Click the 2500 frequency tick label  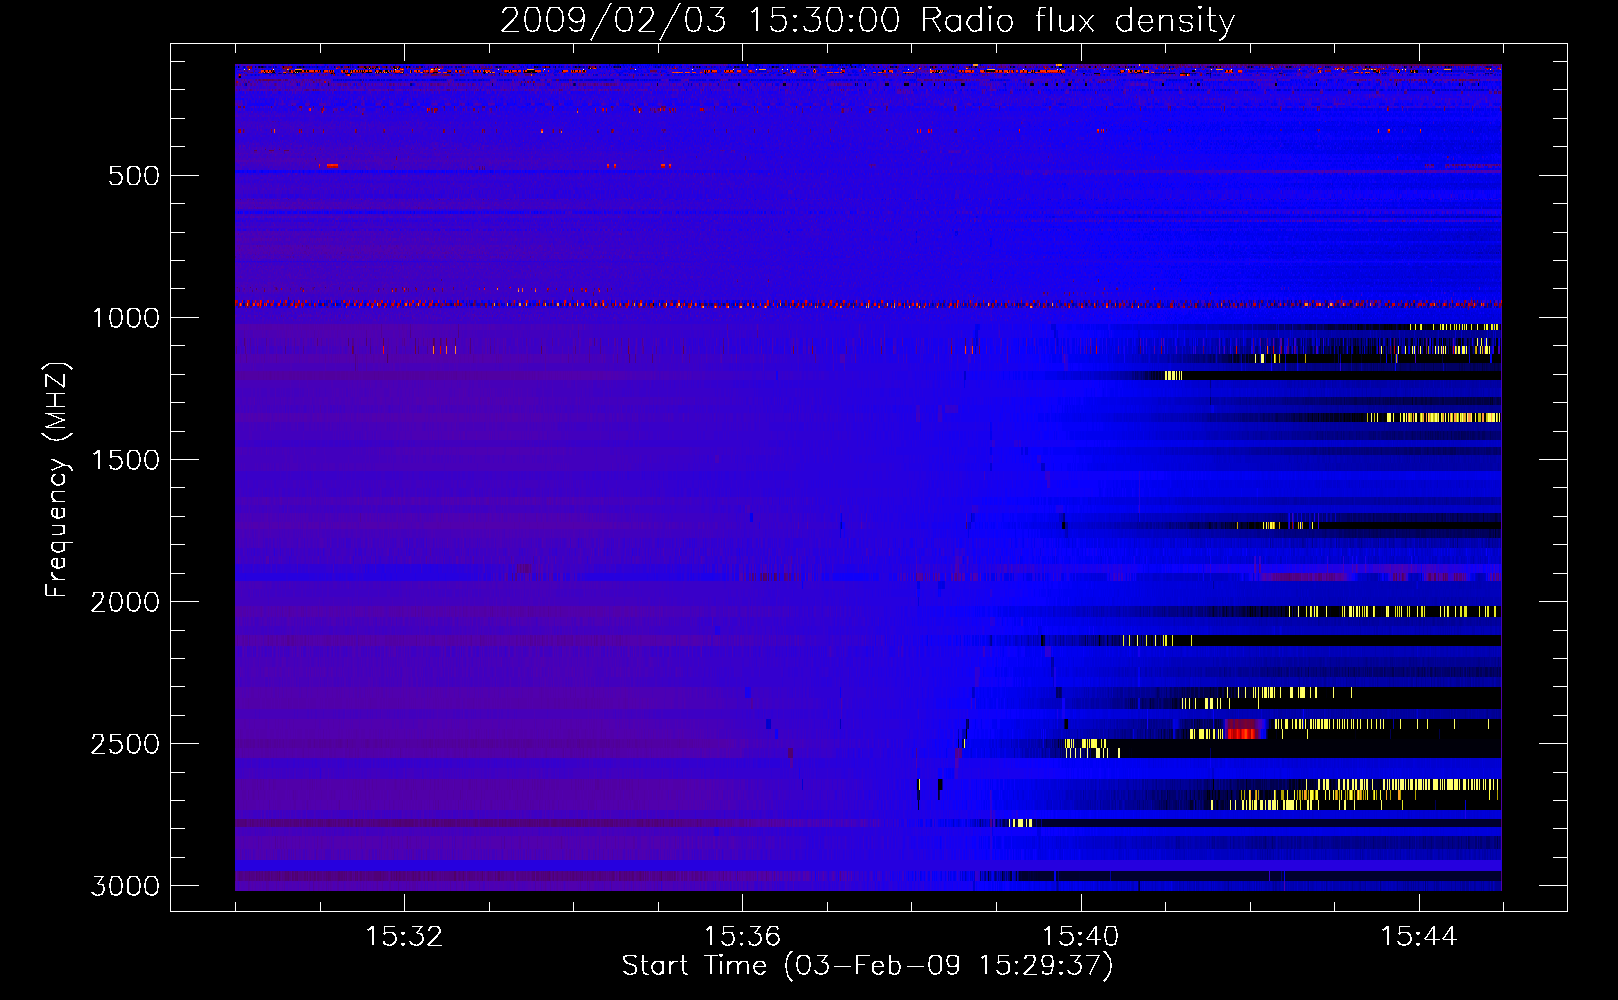125,744
